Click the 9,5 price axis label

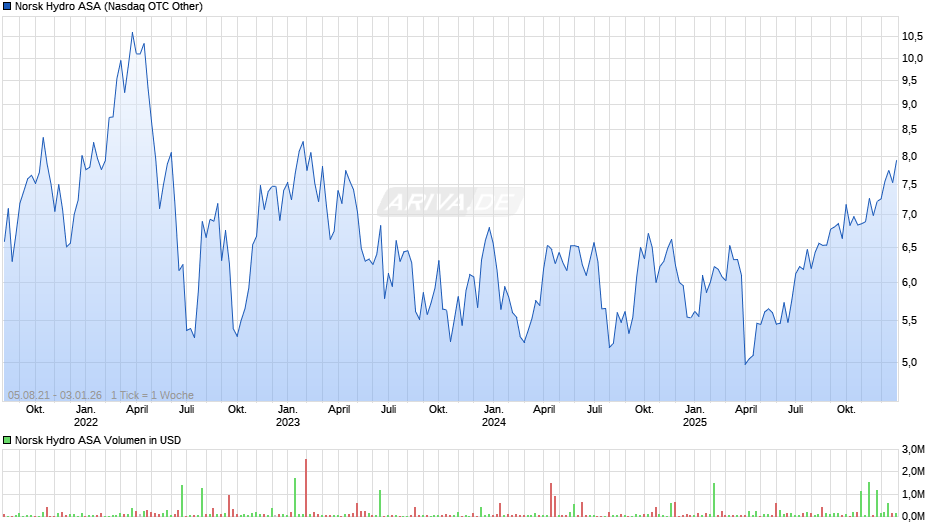909,80
